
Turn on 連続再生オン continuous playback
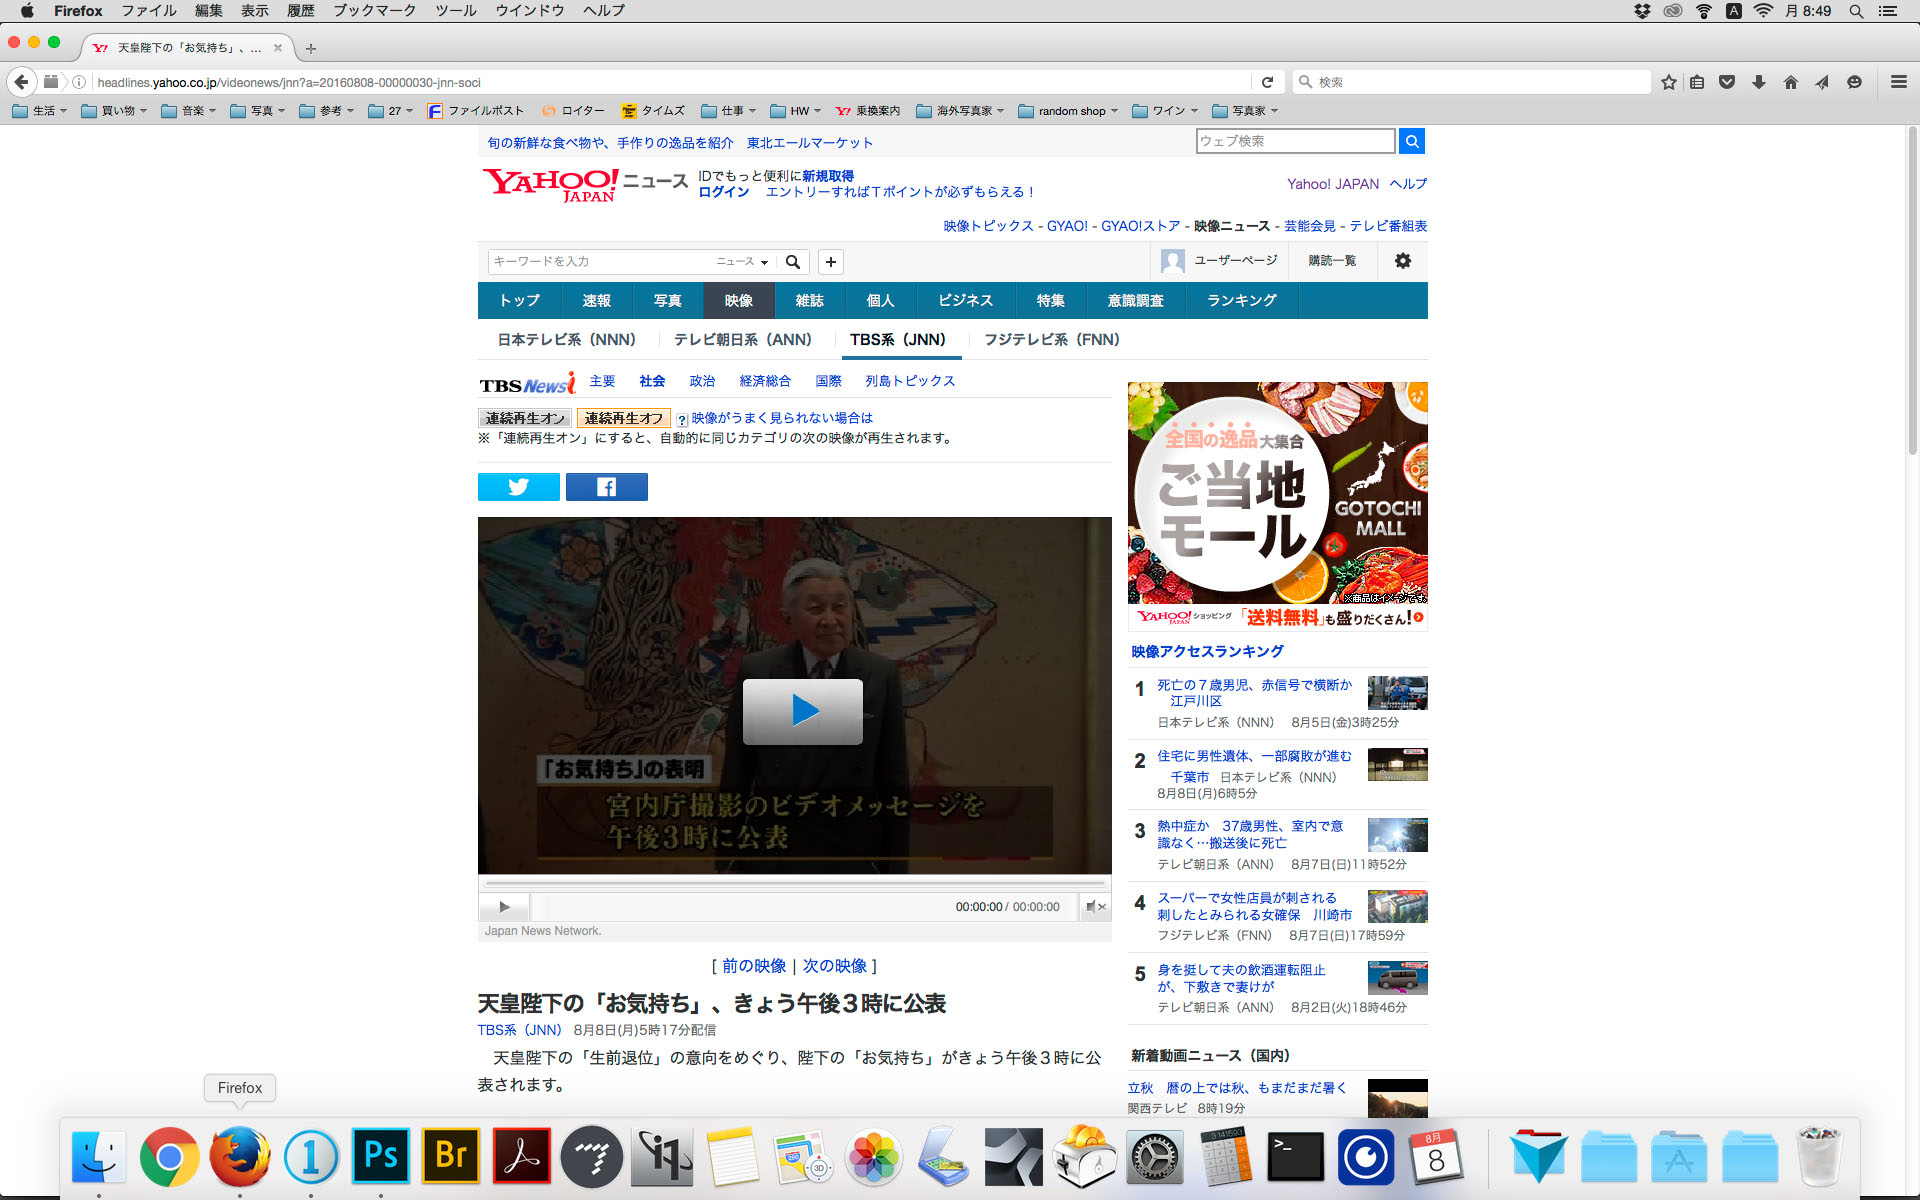(x=525, y=418)
